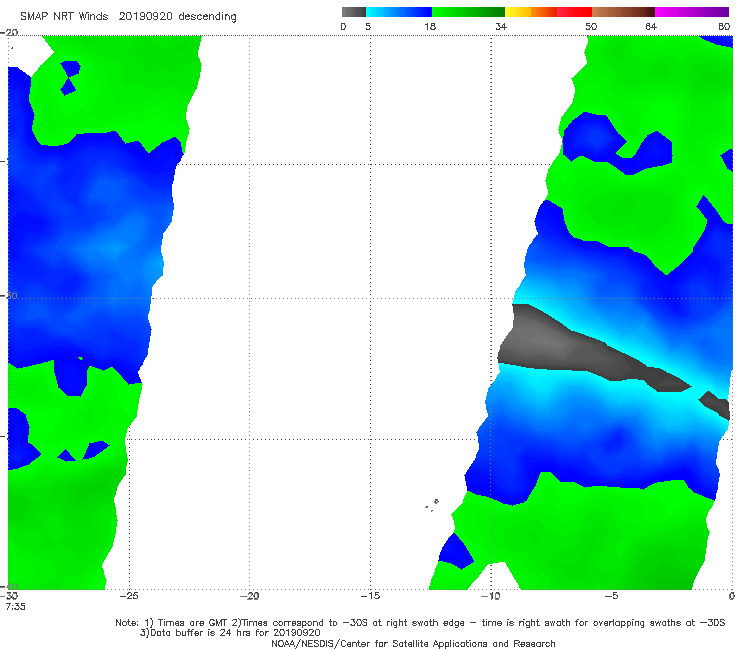740x650 pixels.
Task: Click the '-5' longitude axis label
Action: point(611,596)
